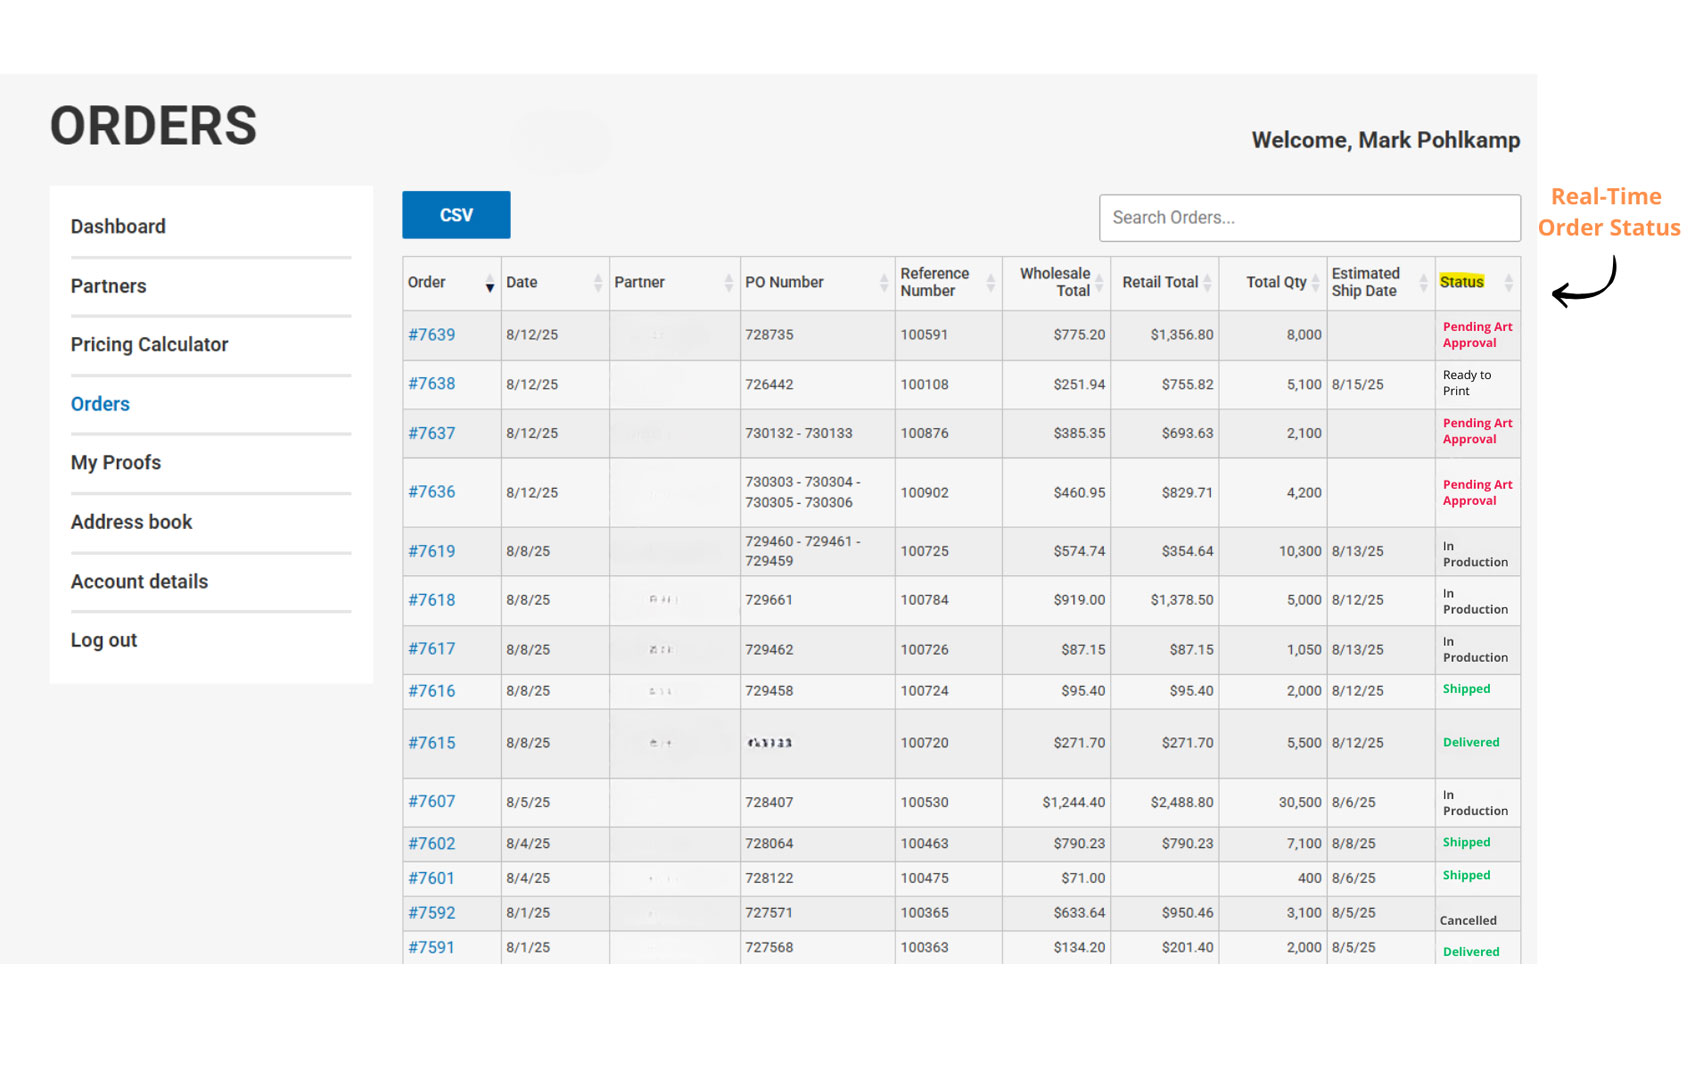Image resolution: width=1695 pixels, height=1080 pixels.
Task: Sort by Reference Number column arrows
Action: [991, 283]
